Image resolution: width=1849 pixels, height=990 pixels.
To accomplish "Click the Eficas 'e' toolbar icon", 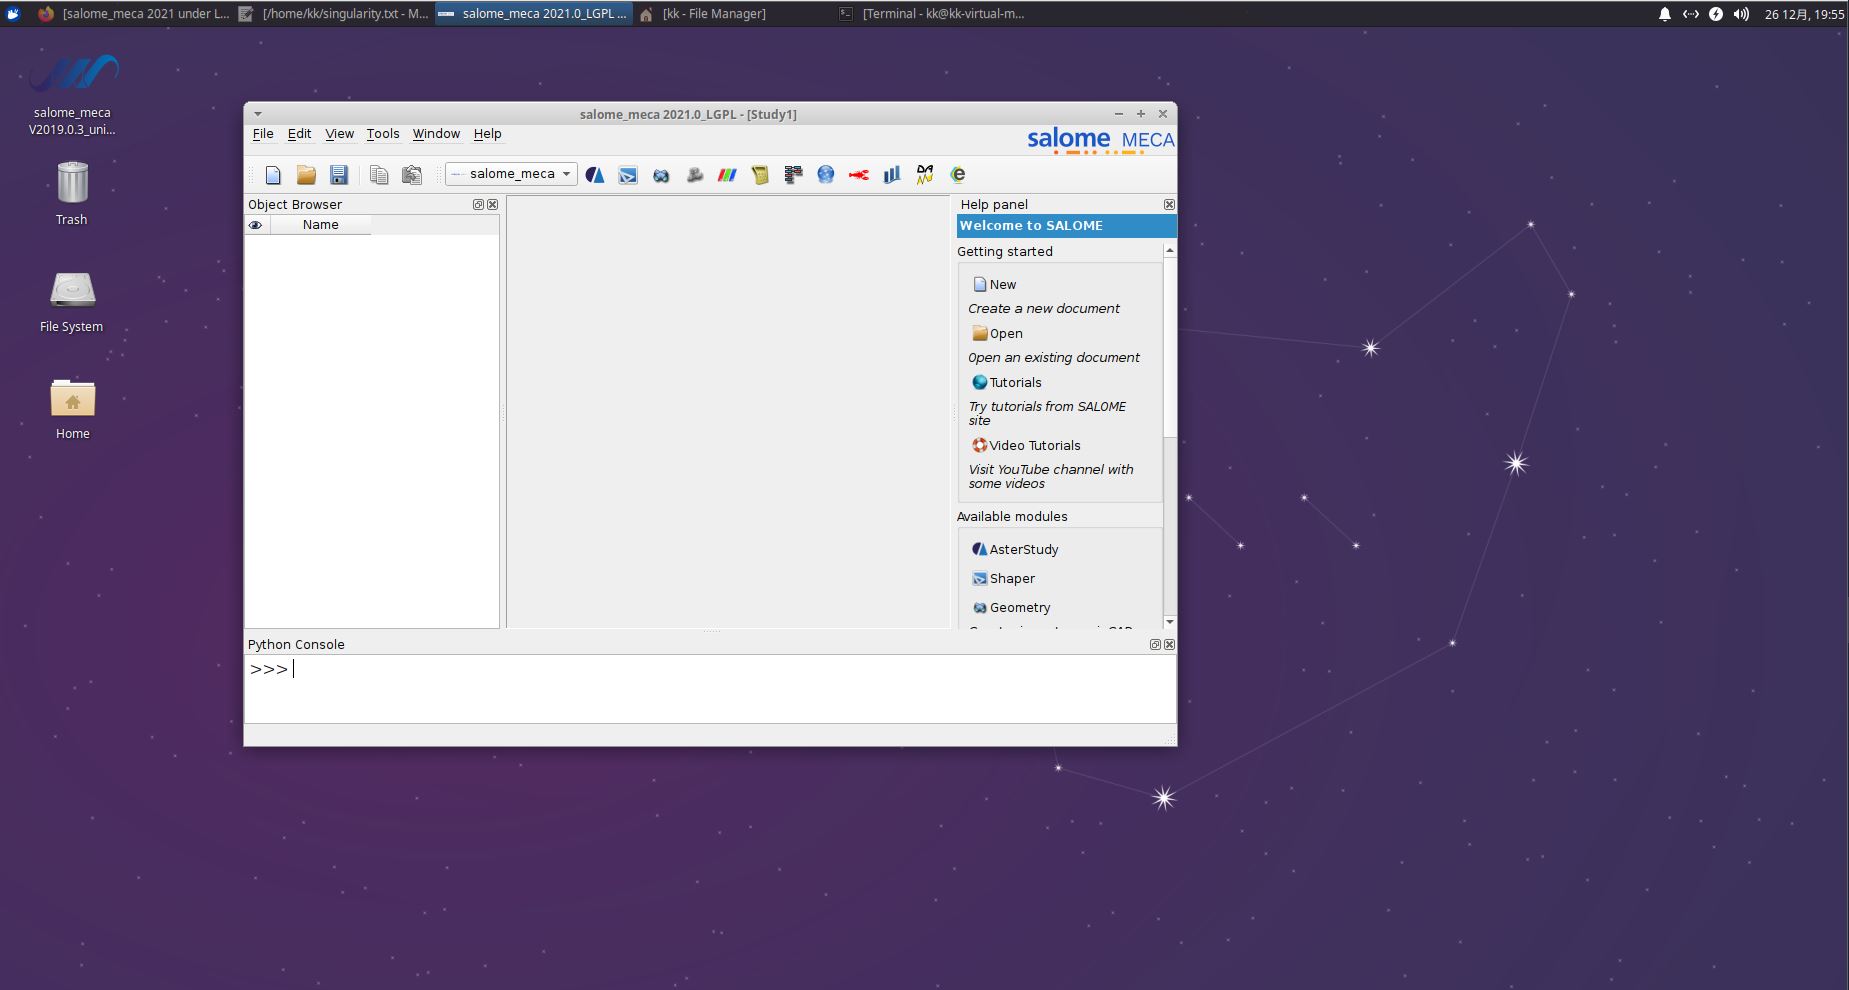I will pyautogui.click(x=958, y=175).
